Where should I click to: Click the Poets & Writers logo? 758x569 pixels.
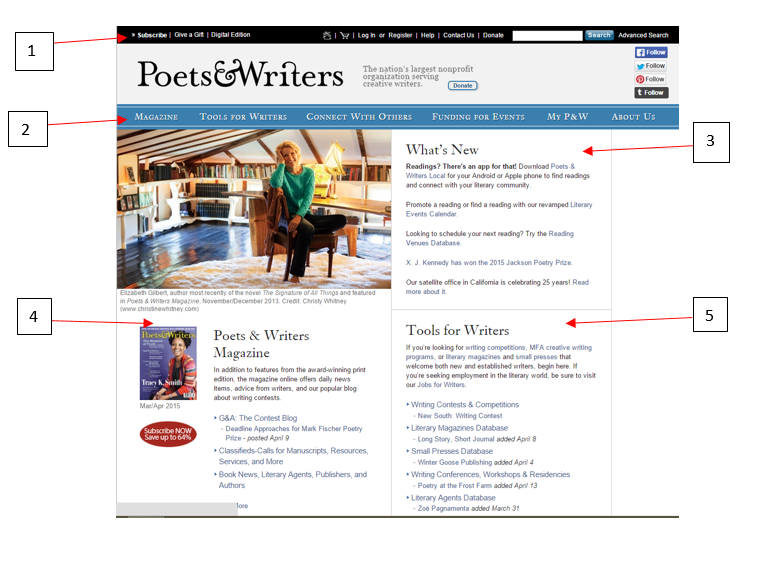coord(240,74)
